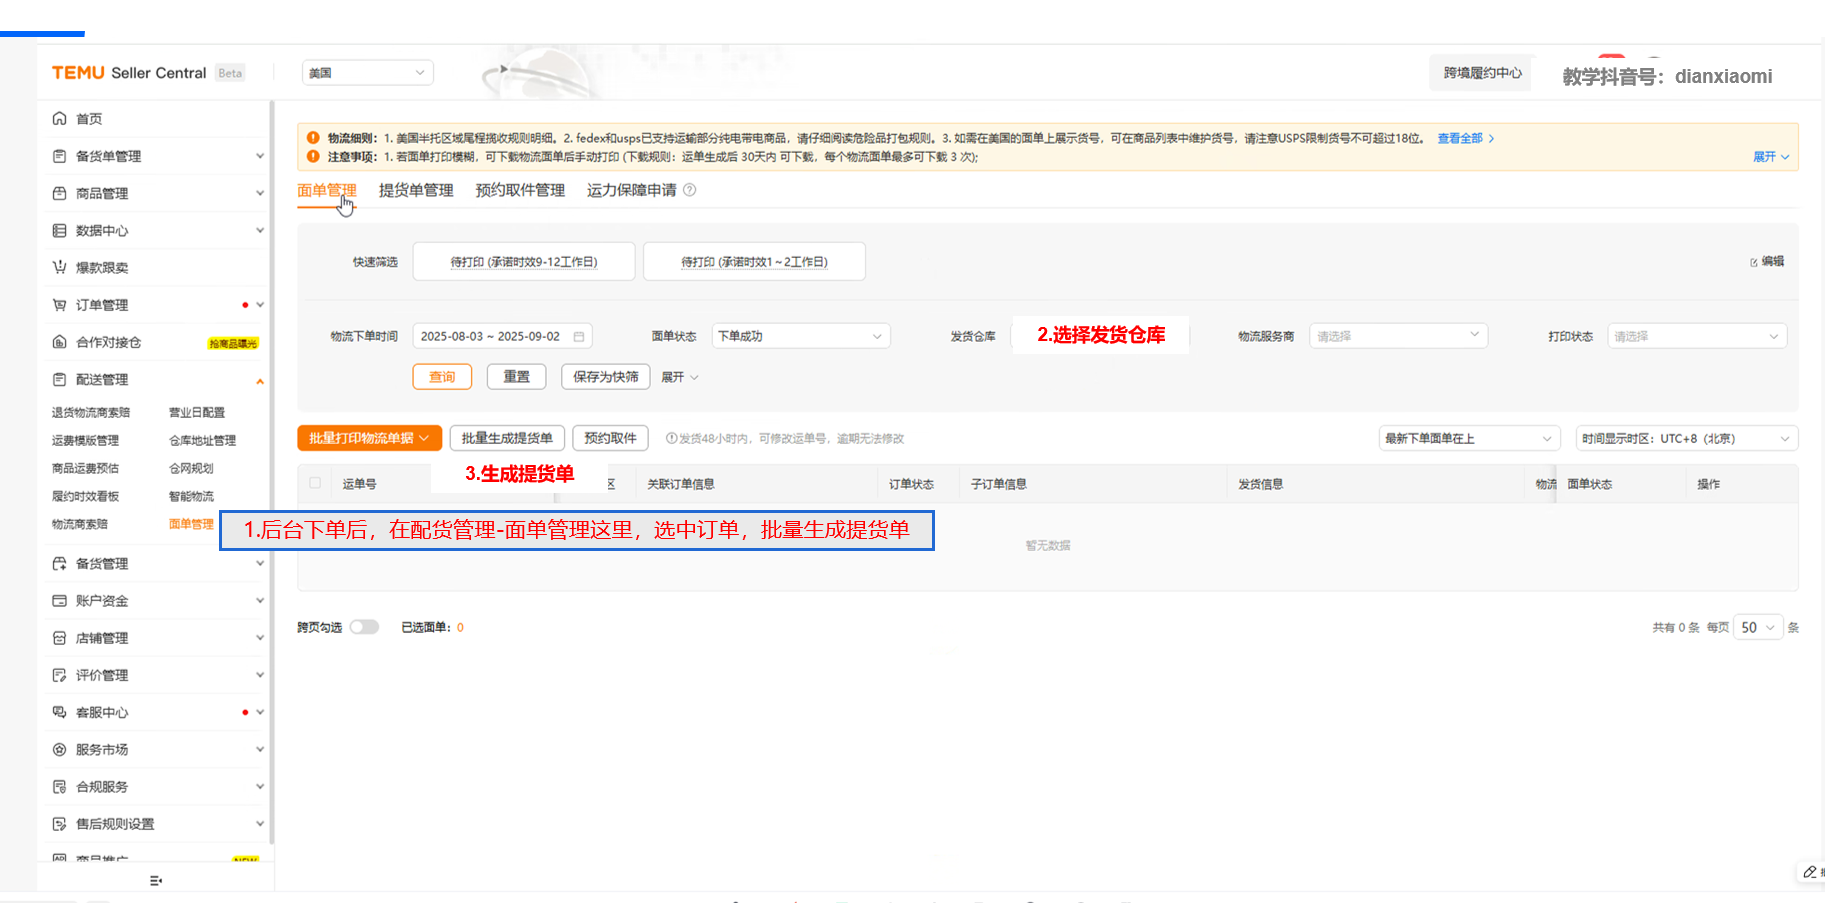The height and width of the screenshot is (903, 1825).
Task: Click the 账户资金 wallet icon
Action: click(x=59, y=601)
